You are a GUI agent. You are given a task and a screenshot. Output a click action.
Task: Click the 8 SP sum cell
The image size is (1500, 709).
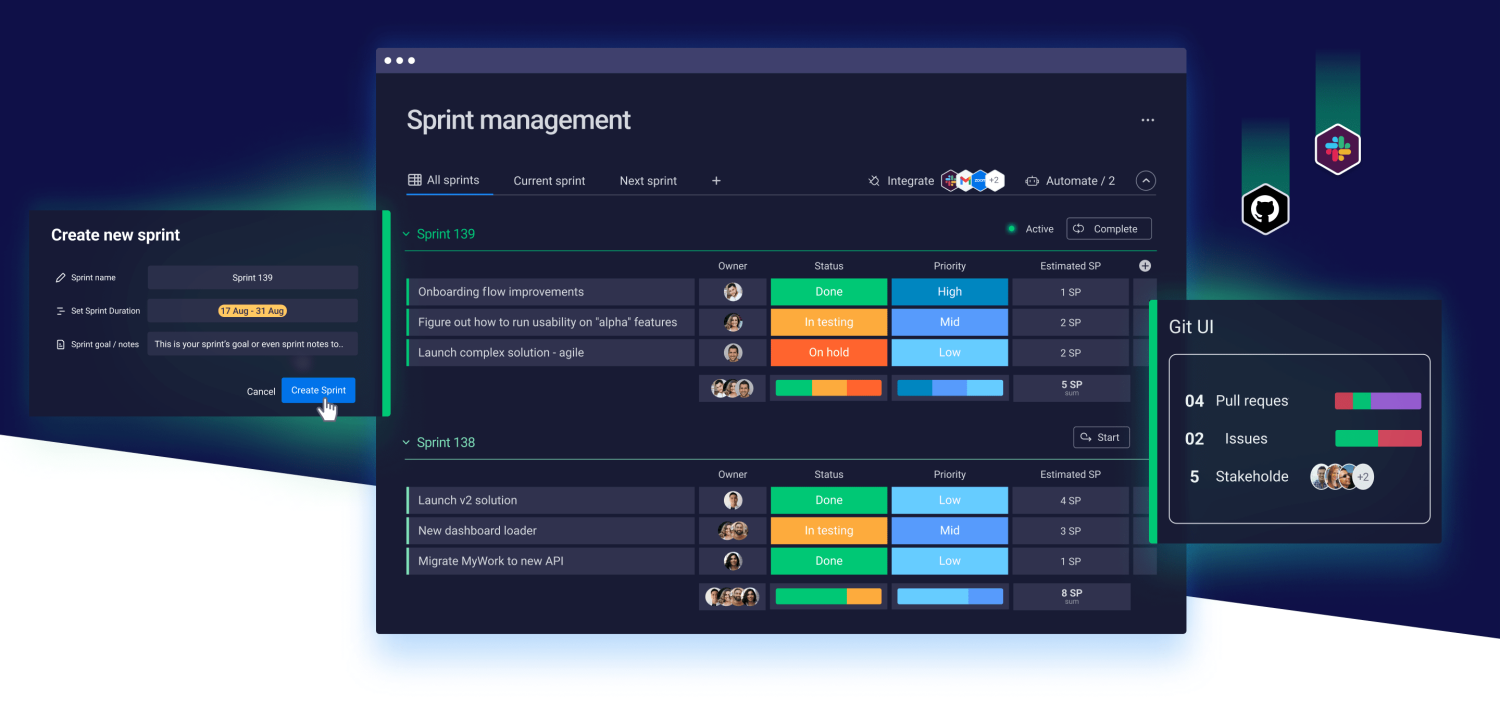click(x=1071, y=597)
